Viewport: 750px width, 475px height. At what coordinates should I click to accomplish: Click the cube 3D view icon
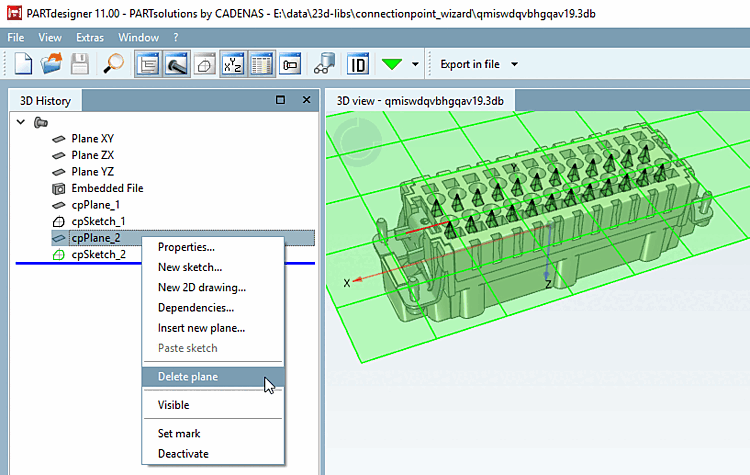click(x=205, y=65)
